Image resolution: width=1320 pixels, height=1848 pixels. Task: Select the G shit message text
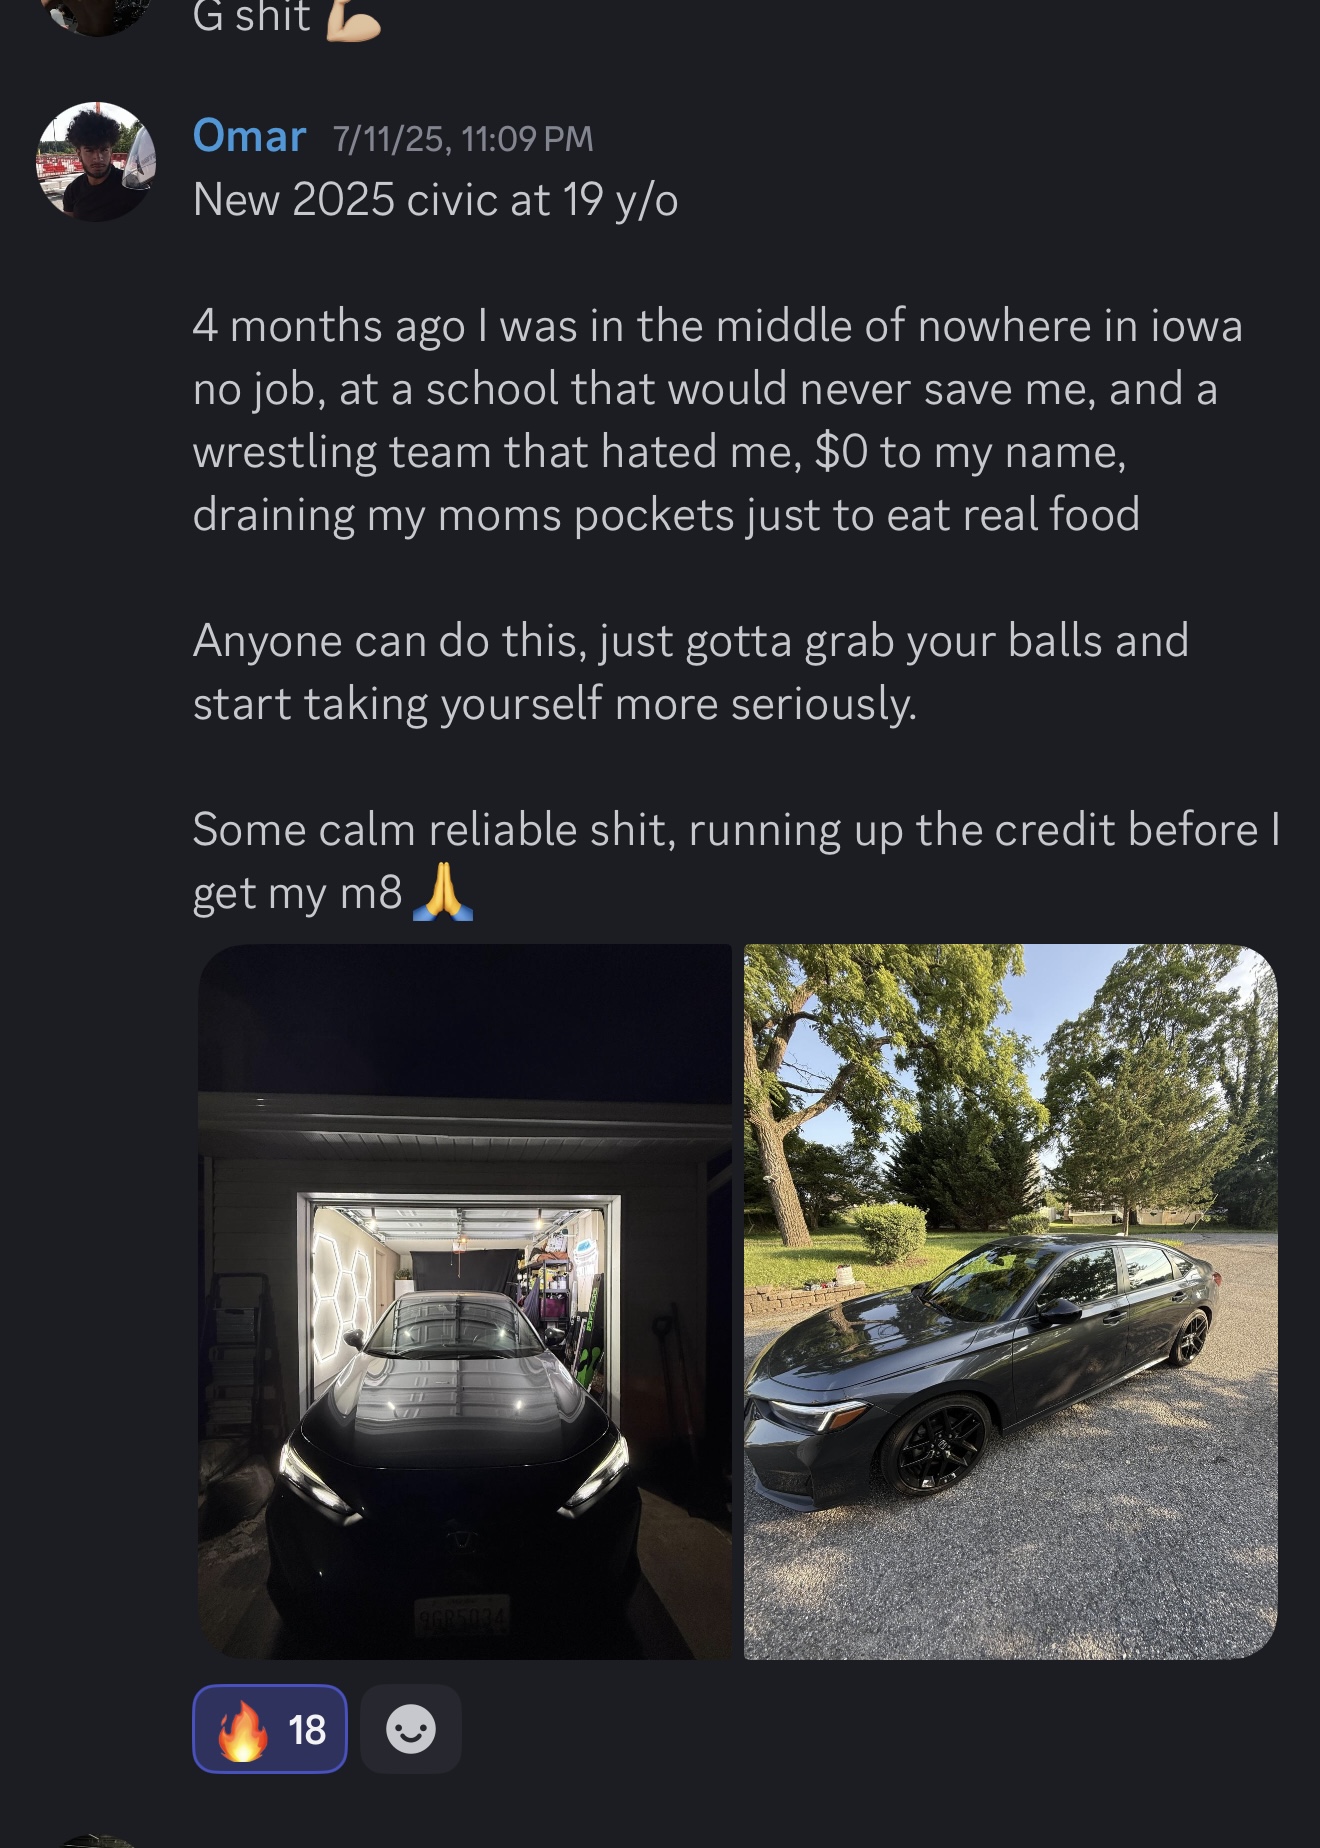point(252,18)
